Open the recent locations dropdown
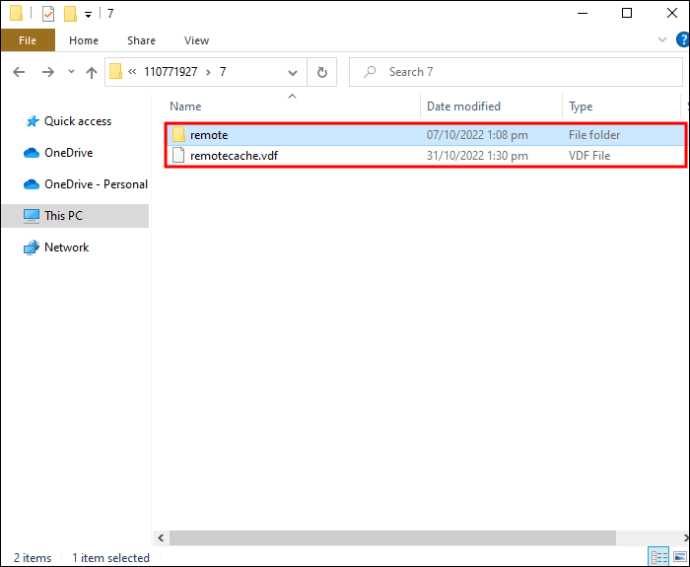 tap(71, 71)
